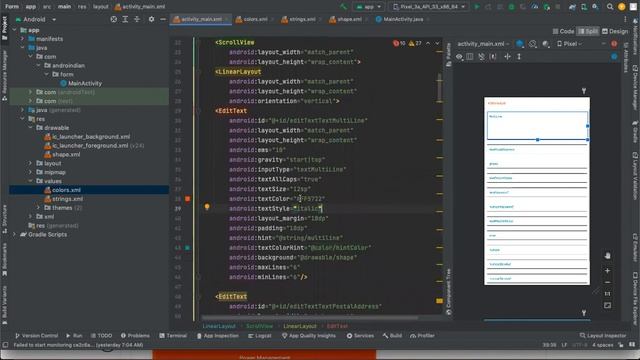Click zoom to fit screen icon
Viewport: 640px width, 360px height.
click(x=607, y=305)
